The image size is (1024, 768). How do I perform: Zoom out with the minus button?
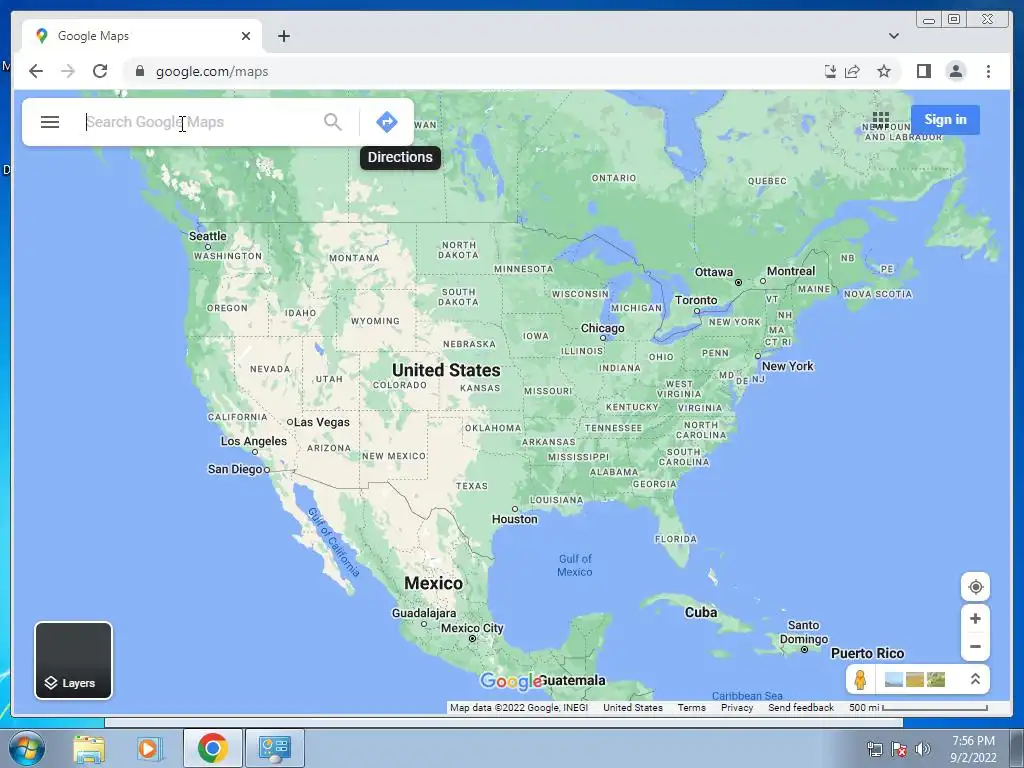[x=975, y=647]
